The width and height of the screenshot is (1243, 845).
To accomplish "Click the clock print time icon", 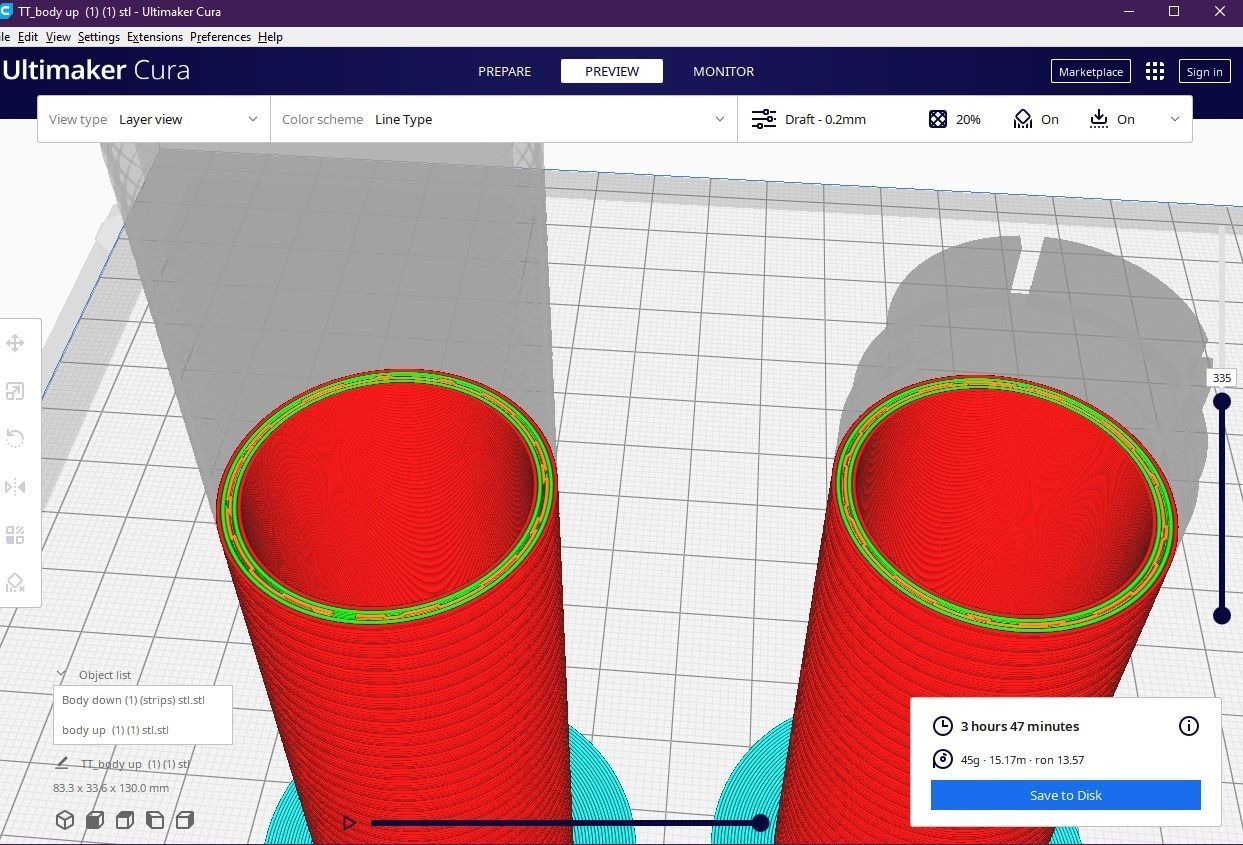I will point(942,726).
